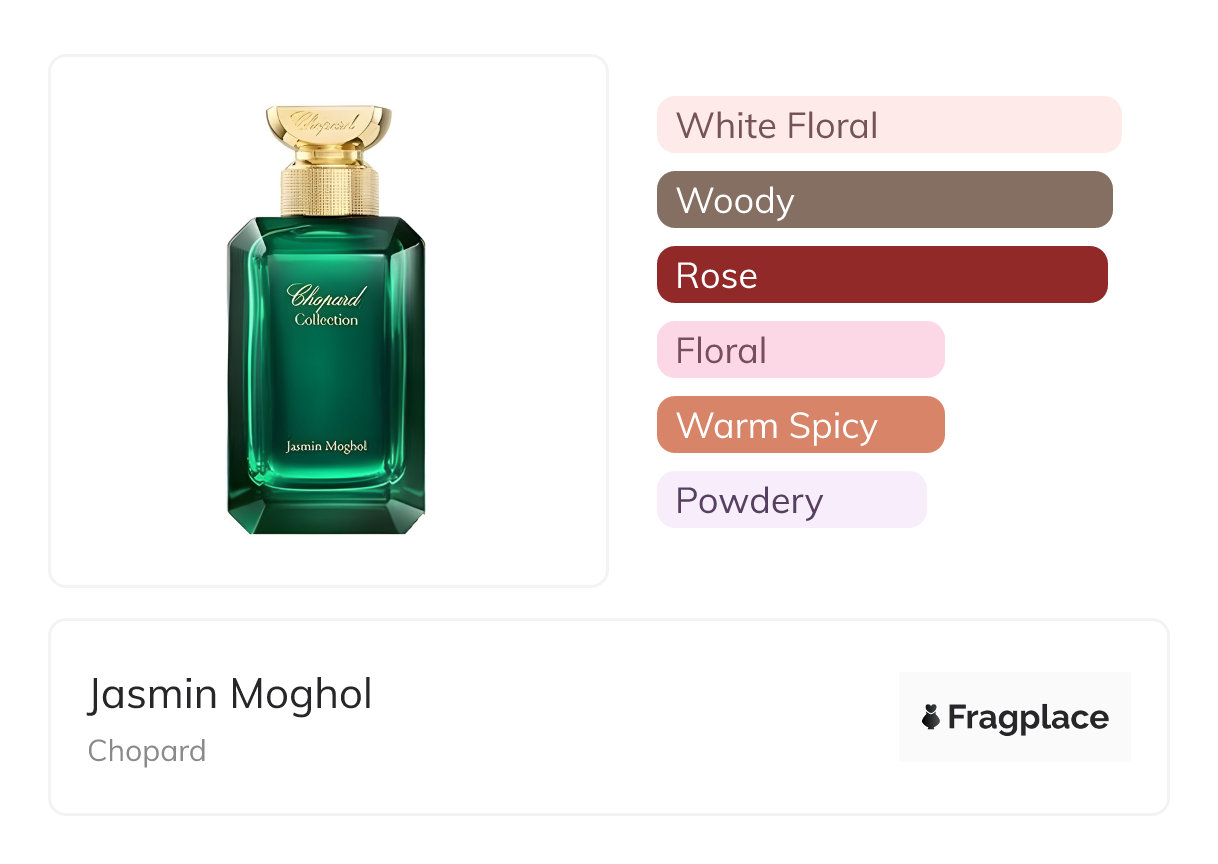This screenshot has height=864, width=1218.
Task: Click the word Rose in the accord list
Action: pos(716,275)
